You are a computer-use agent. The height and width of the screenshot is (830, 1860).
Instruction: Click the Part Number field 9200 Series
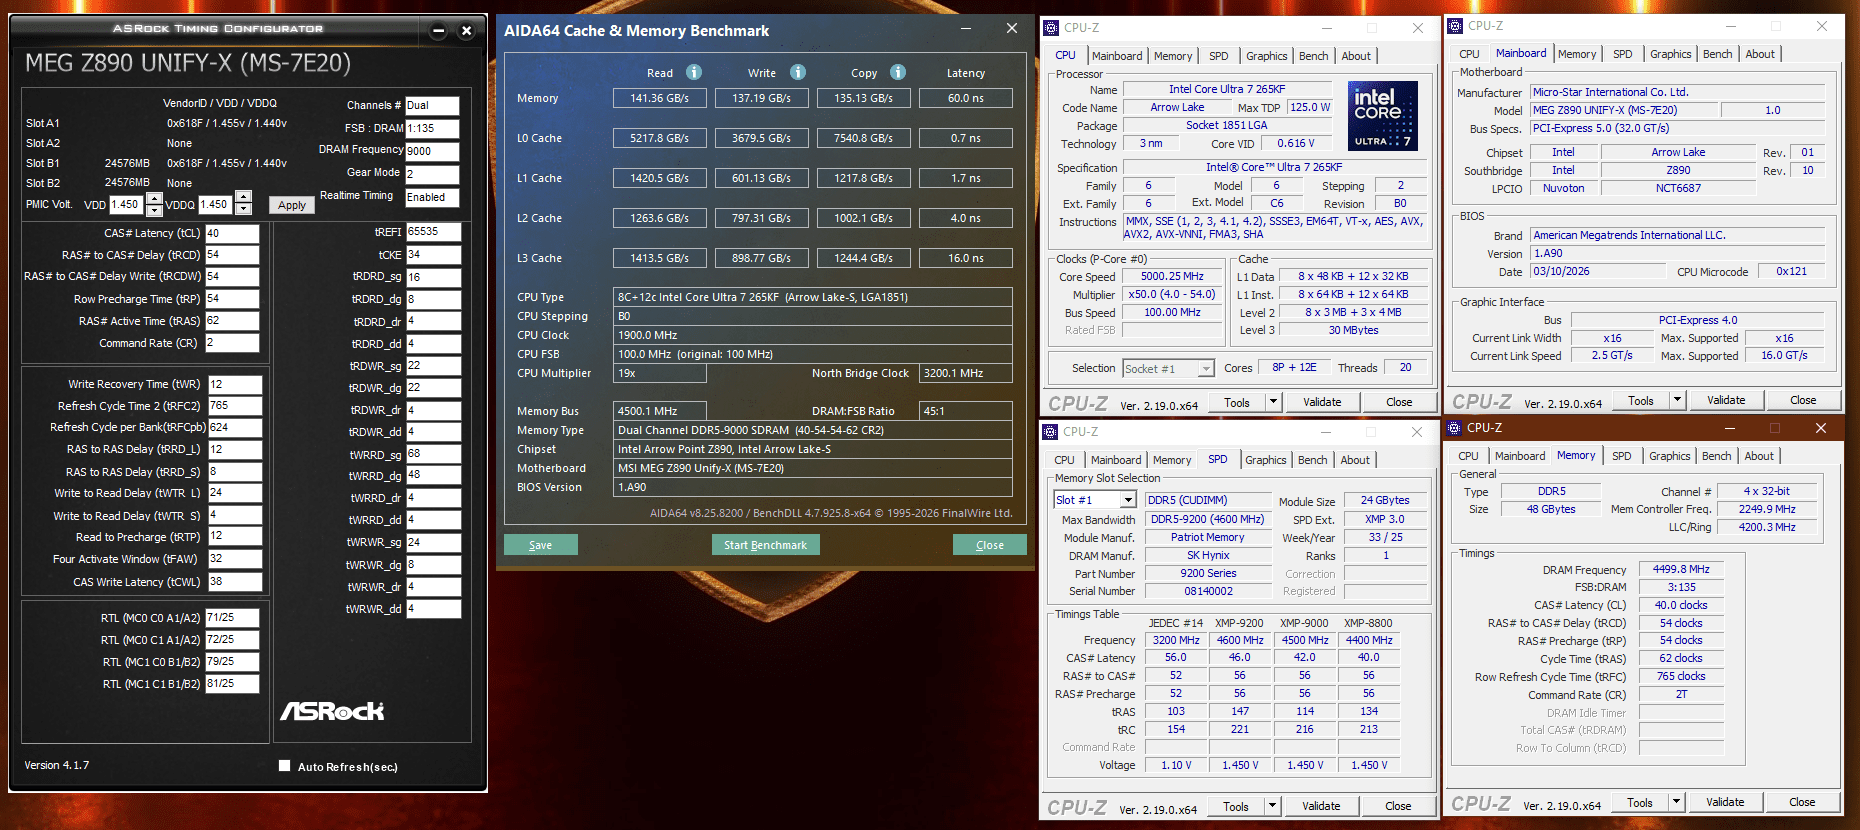(x=1208, y=573)
